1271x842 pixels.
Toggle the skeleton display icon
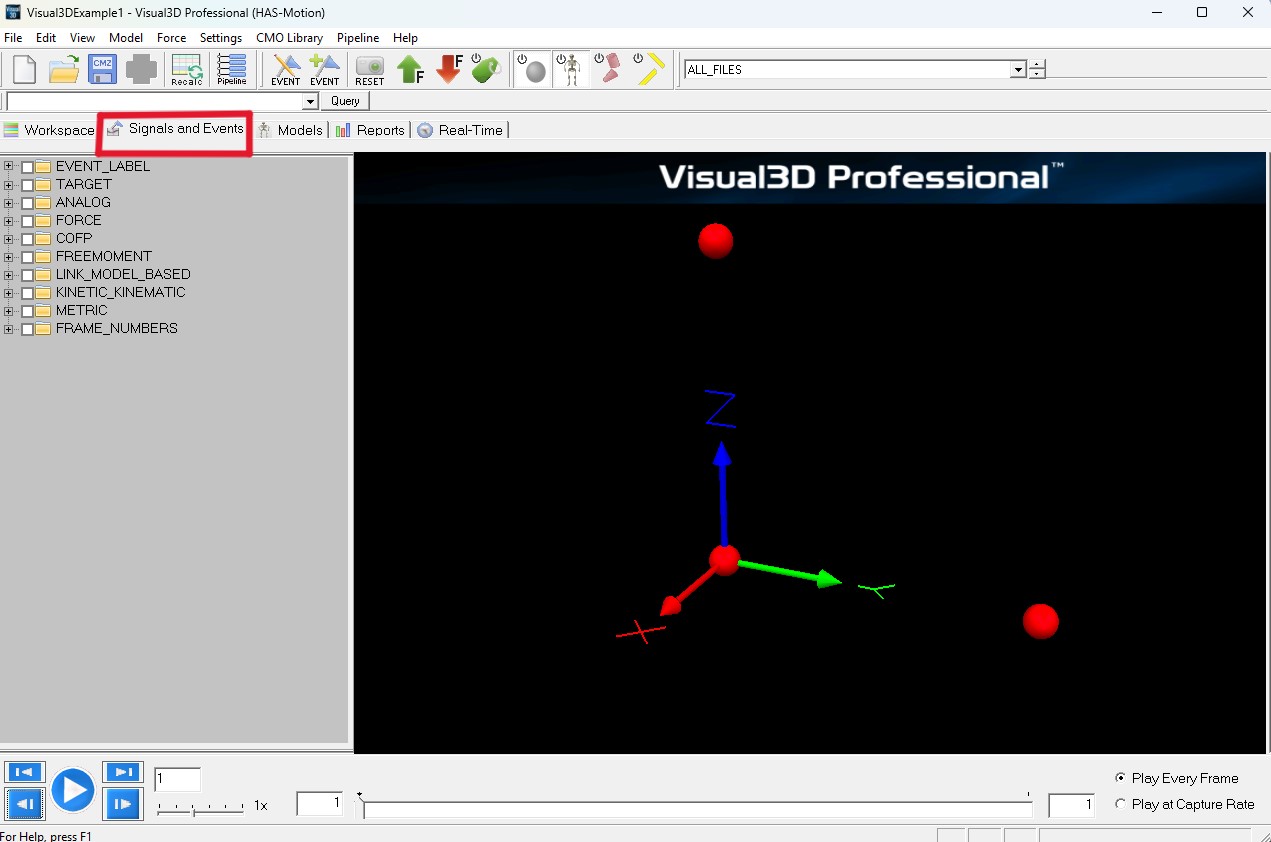click(571, 70)
